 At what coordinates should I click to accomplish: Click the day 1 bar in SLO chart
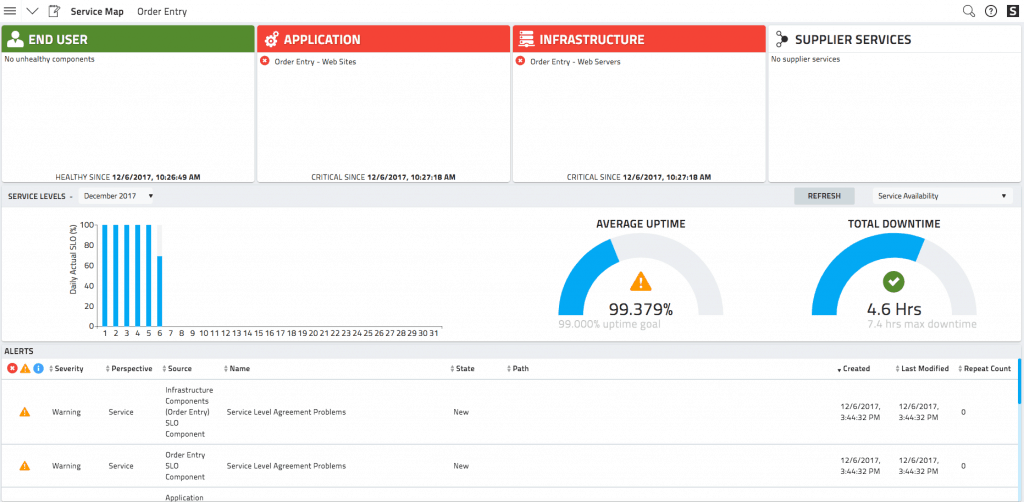pos(104,275)
